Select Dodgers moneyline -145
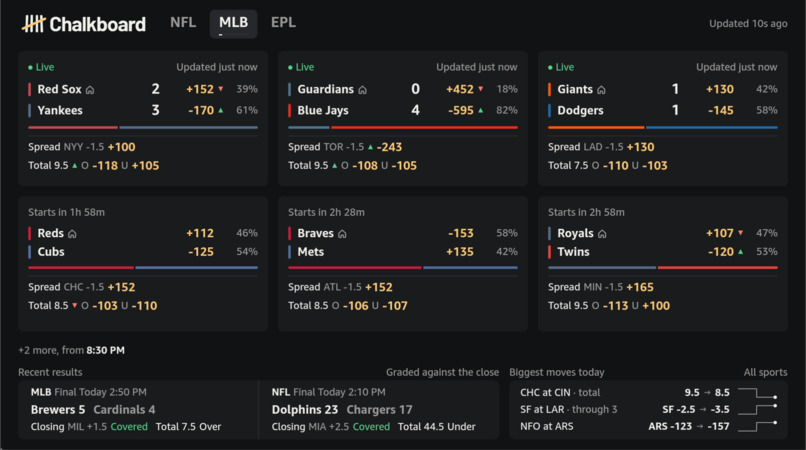The image size is (806, 450). click(721, 110)
